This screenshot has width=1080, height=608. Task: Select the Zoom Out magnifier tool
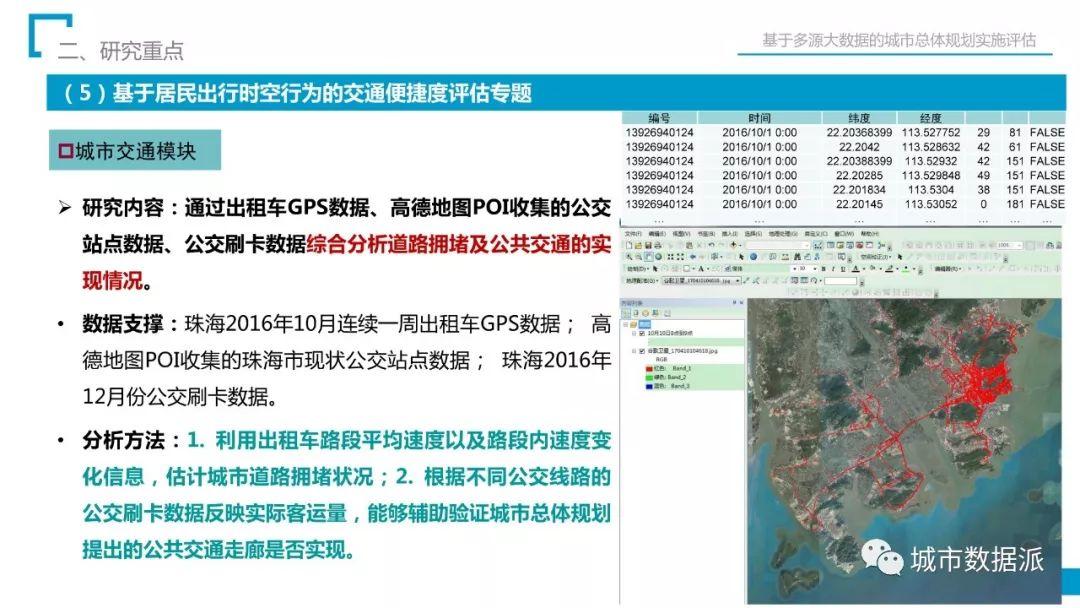coord(638,257)
